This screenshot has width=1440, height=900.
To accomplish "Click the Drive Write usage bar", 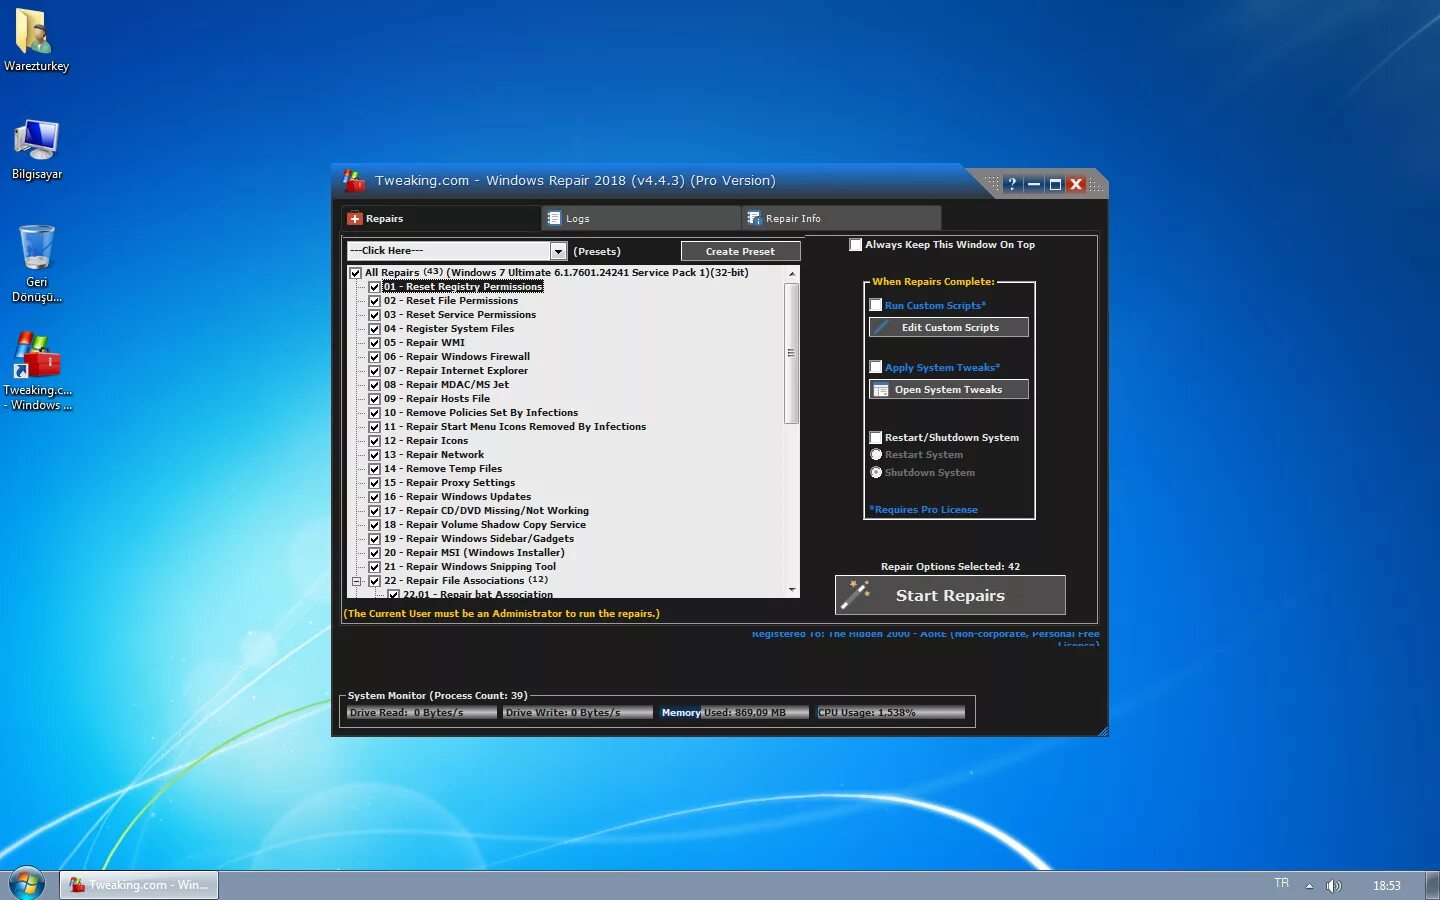I will point(578,713).
